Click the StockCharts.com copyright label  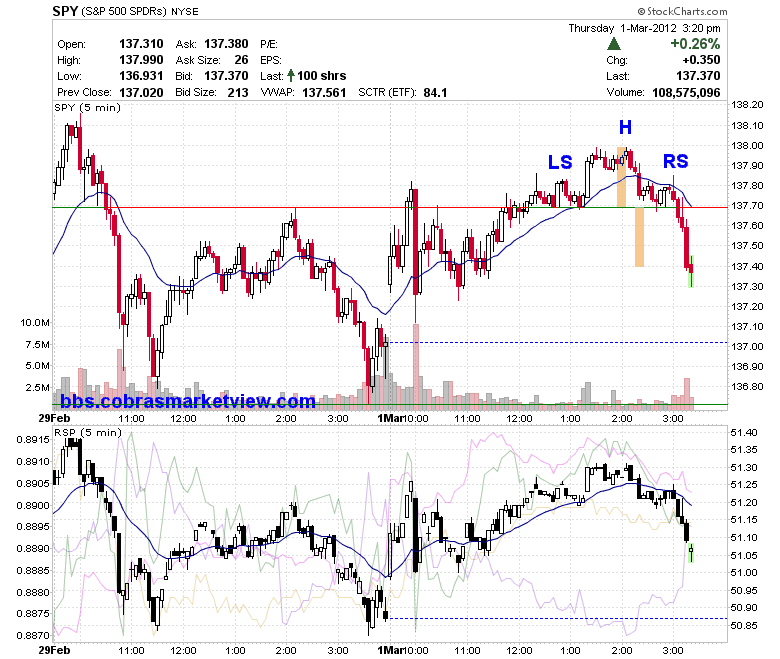point(682,11)
